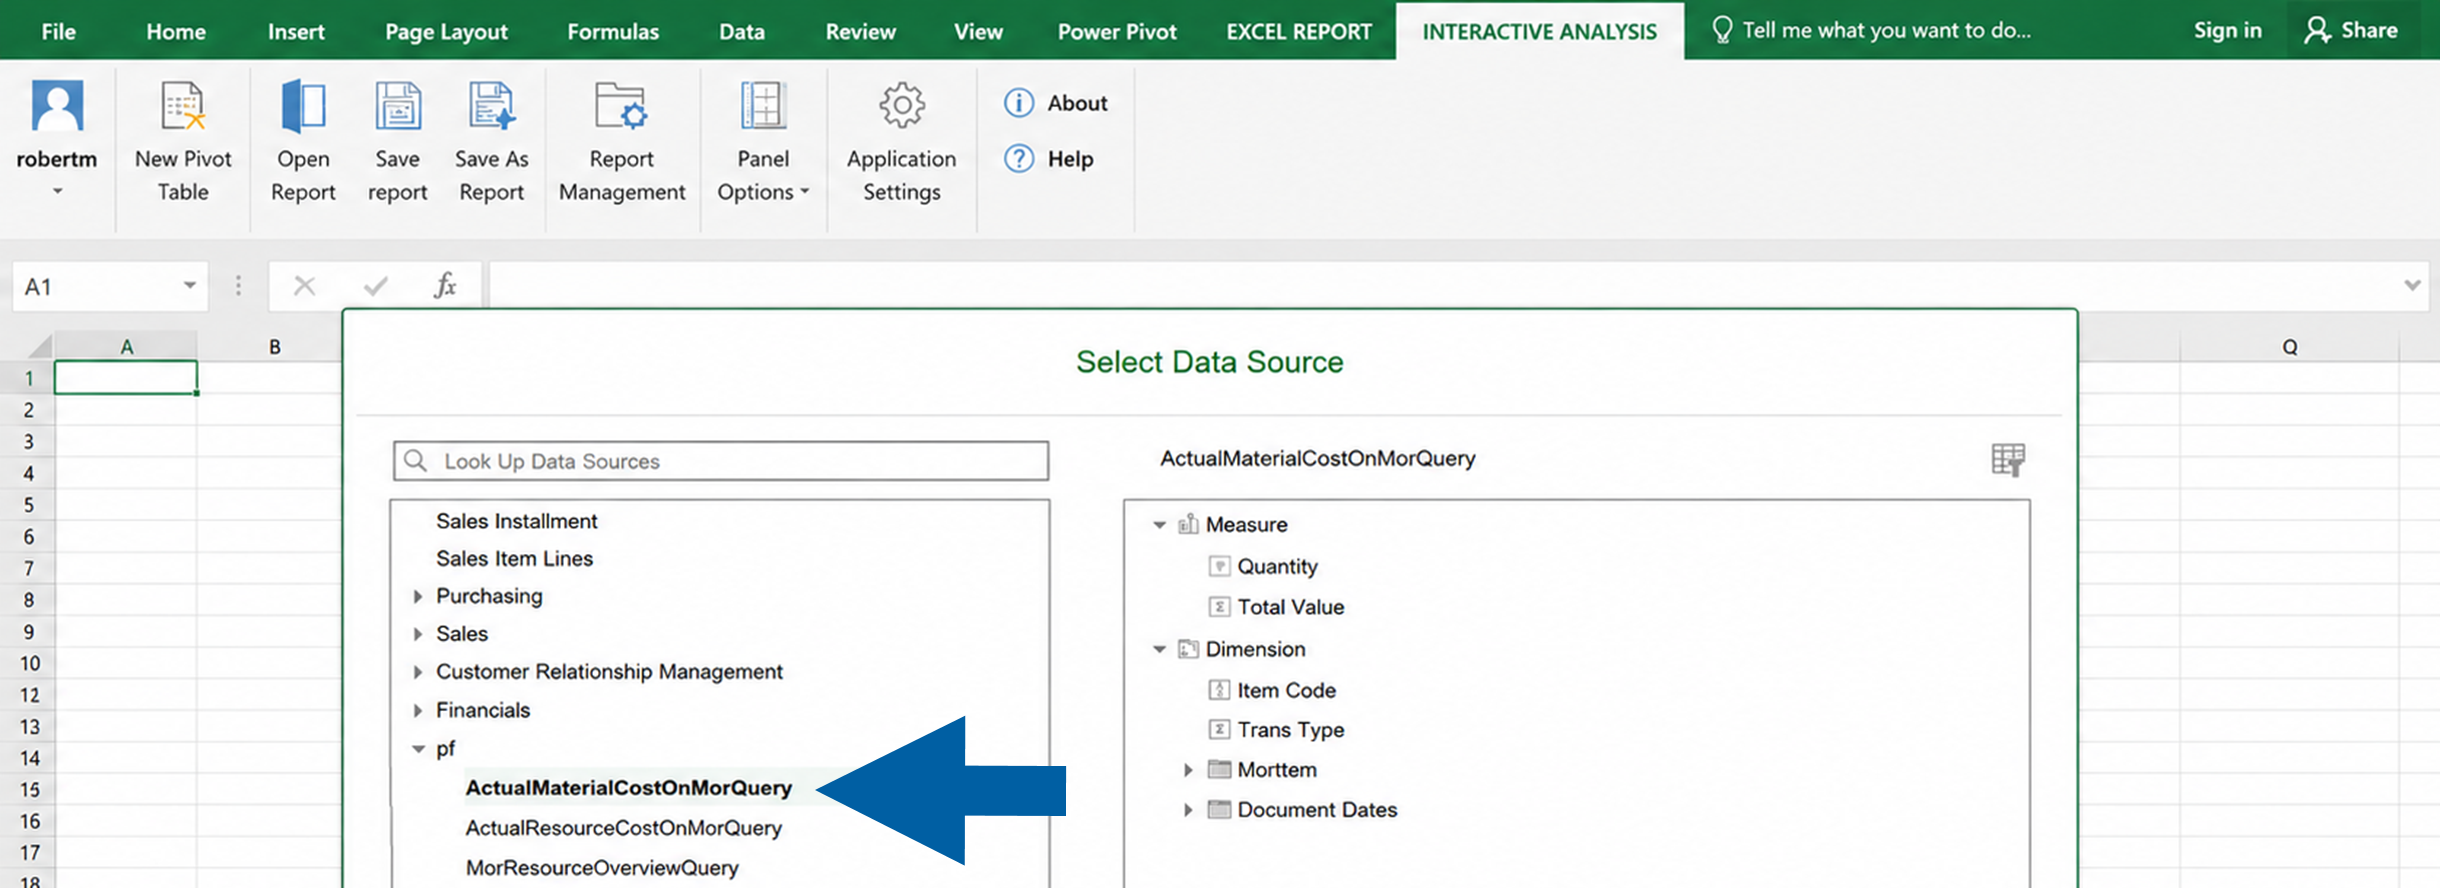2440x888 pixels.
Task: Select the Trans Type dimension
Action: pos(1290,730)
